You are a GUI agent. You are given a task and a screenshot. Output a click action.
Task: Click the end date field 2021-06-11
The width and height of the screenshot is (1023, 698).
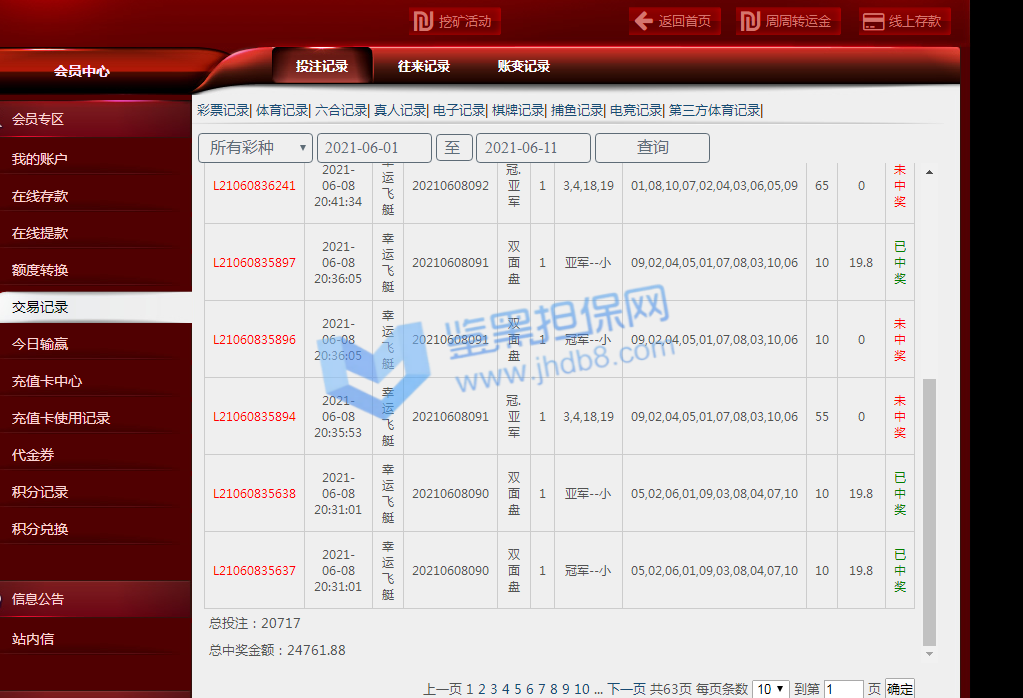click(533, 148)
